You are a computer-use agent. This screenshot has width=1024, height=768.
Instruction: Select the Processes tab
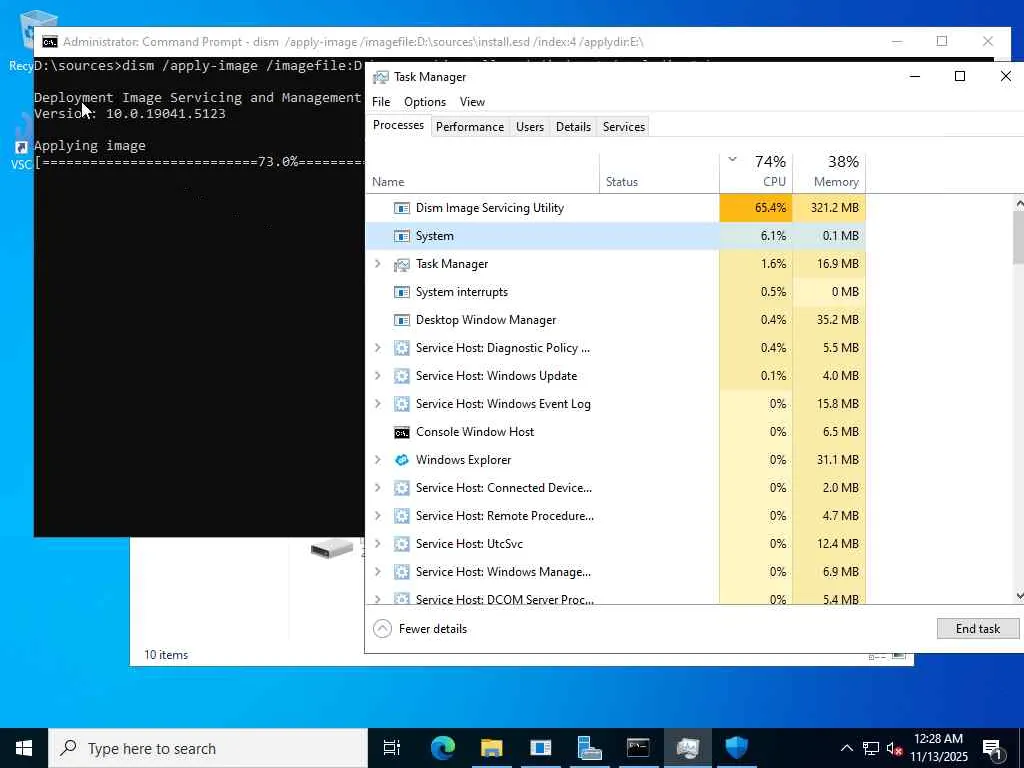click(398, 125)
